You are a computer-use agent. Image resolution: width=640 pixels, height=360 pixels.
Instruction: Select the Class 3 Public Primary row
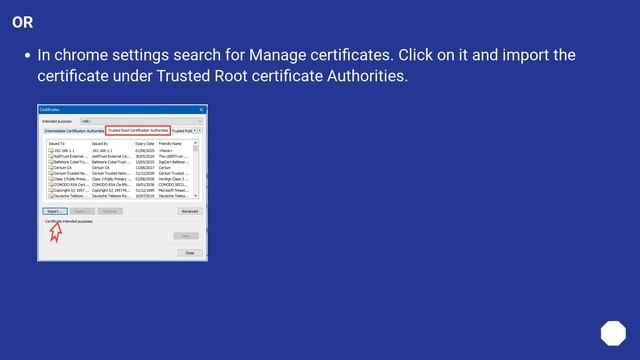[120, 179]
